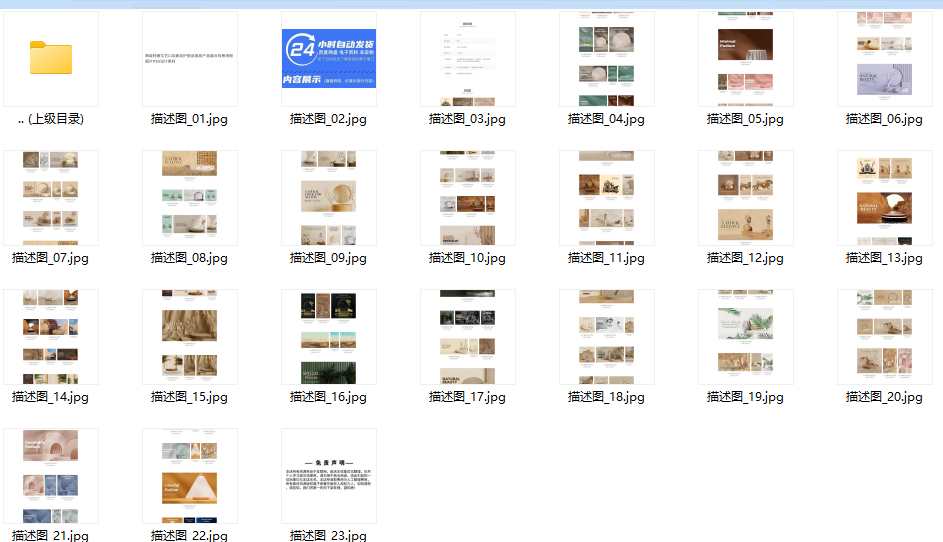Select the 描述图_19.jpg leaf thumbnail
This screenshot has width=943, height=542.
tap(745, 337)
